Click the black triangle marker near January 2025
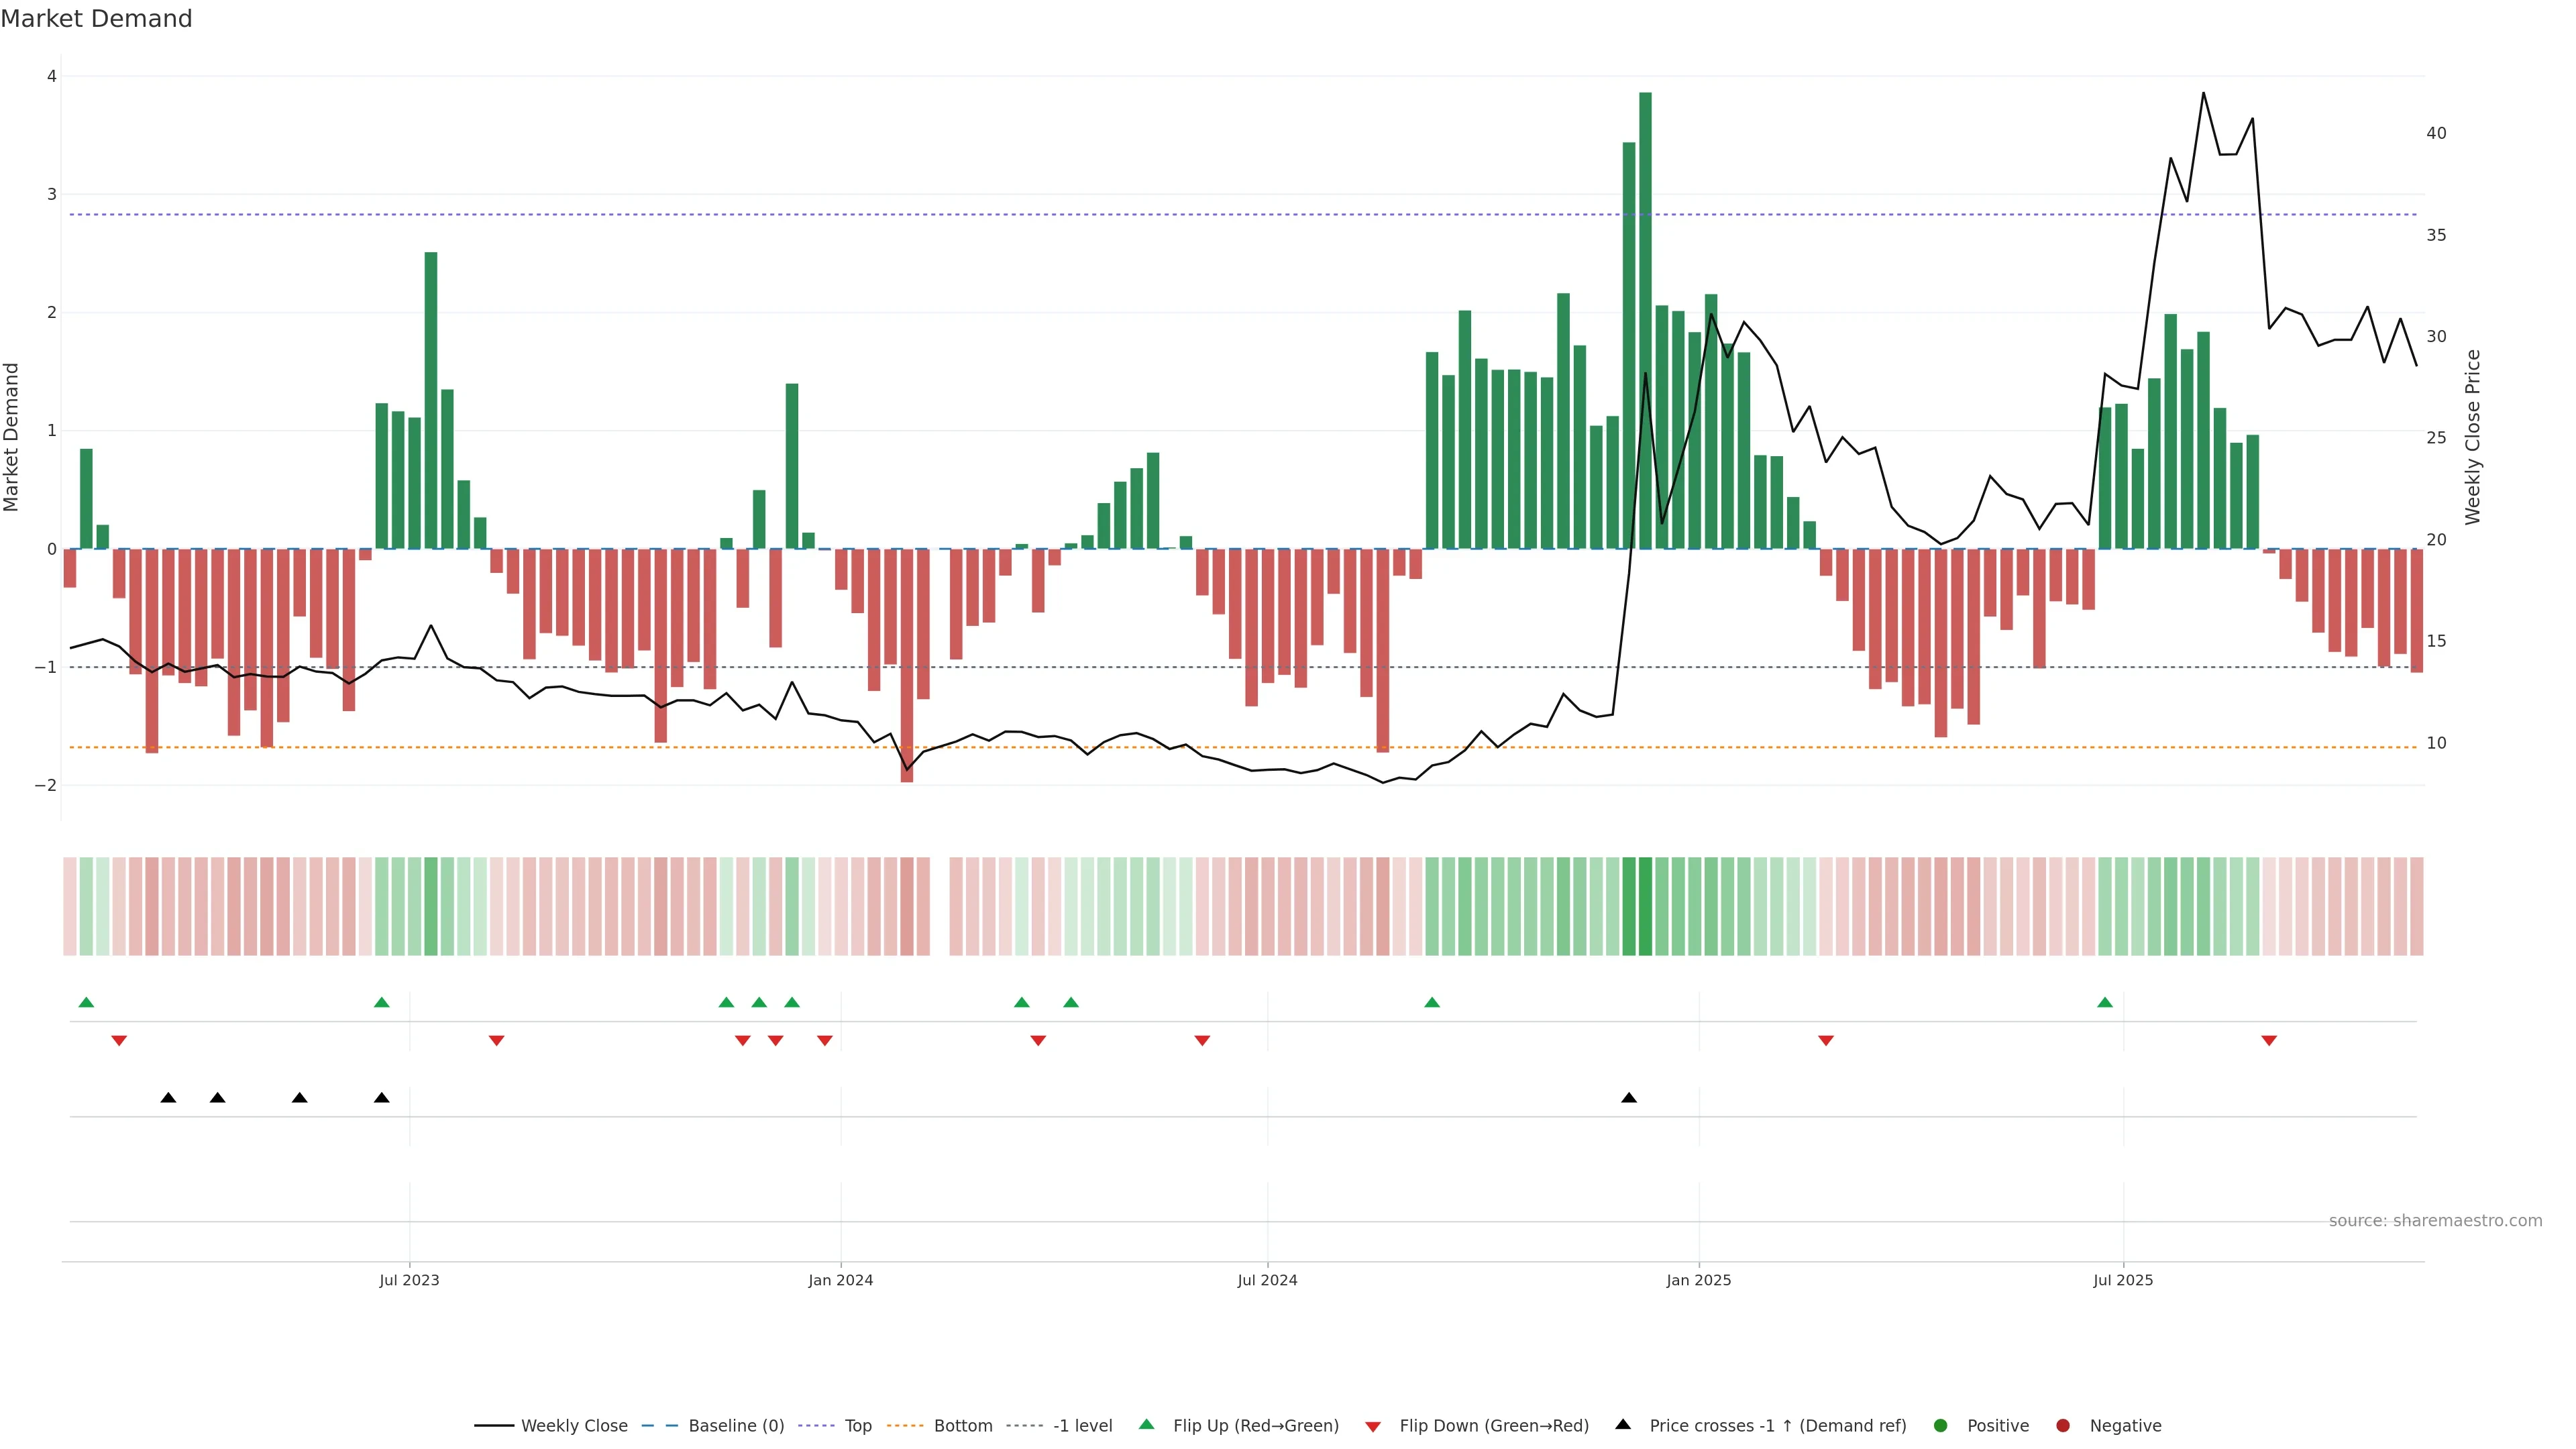2576x1449 pixels. coord(1629,1098)
